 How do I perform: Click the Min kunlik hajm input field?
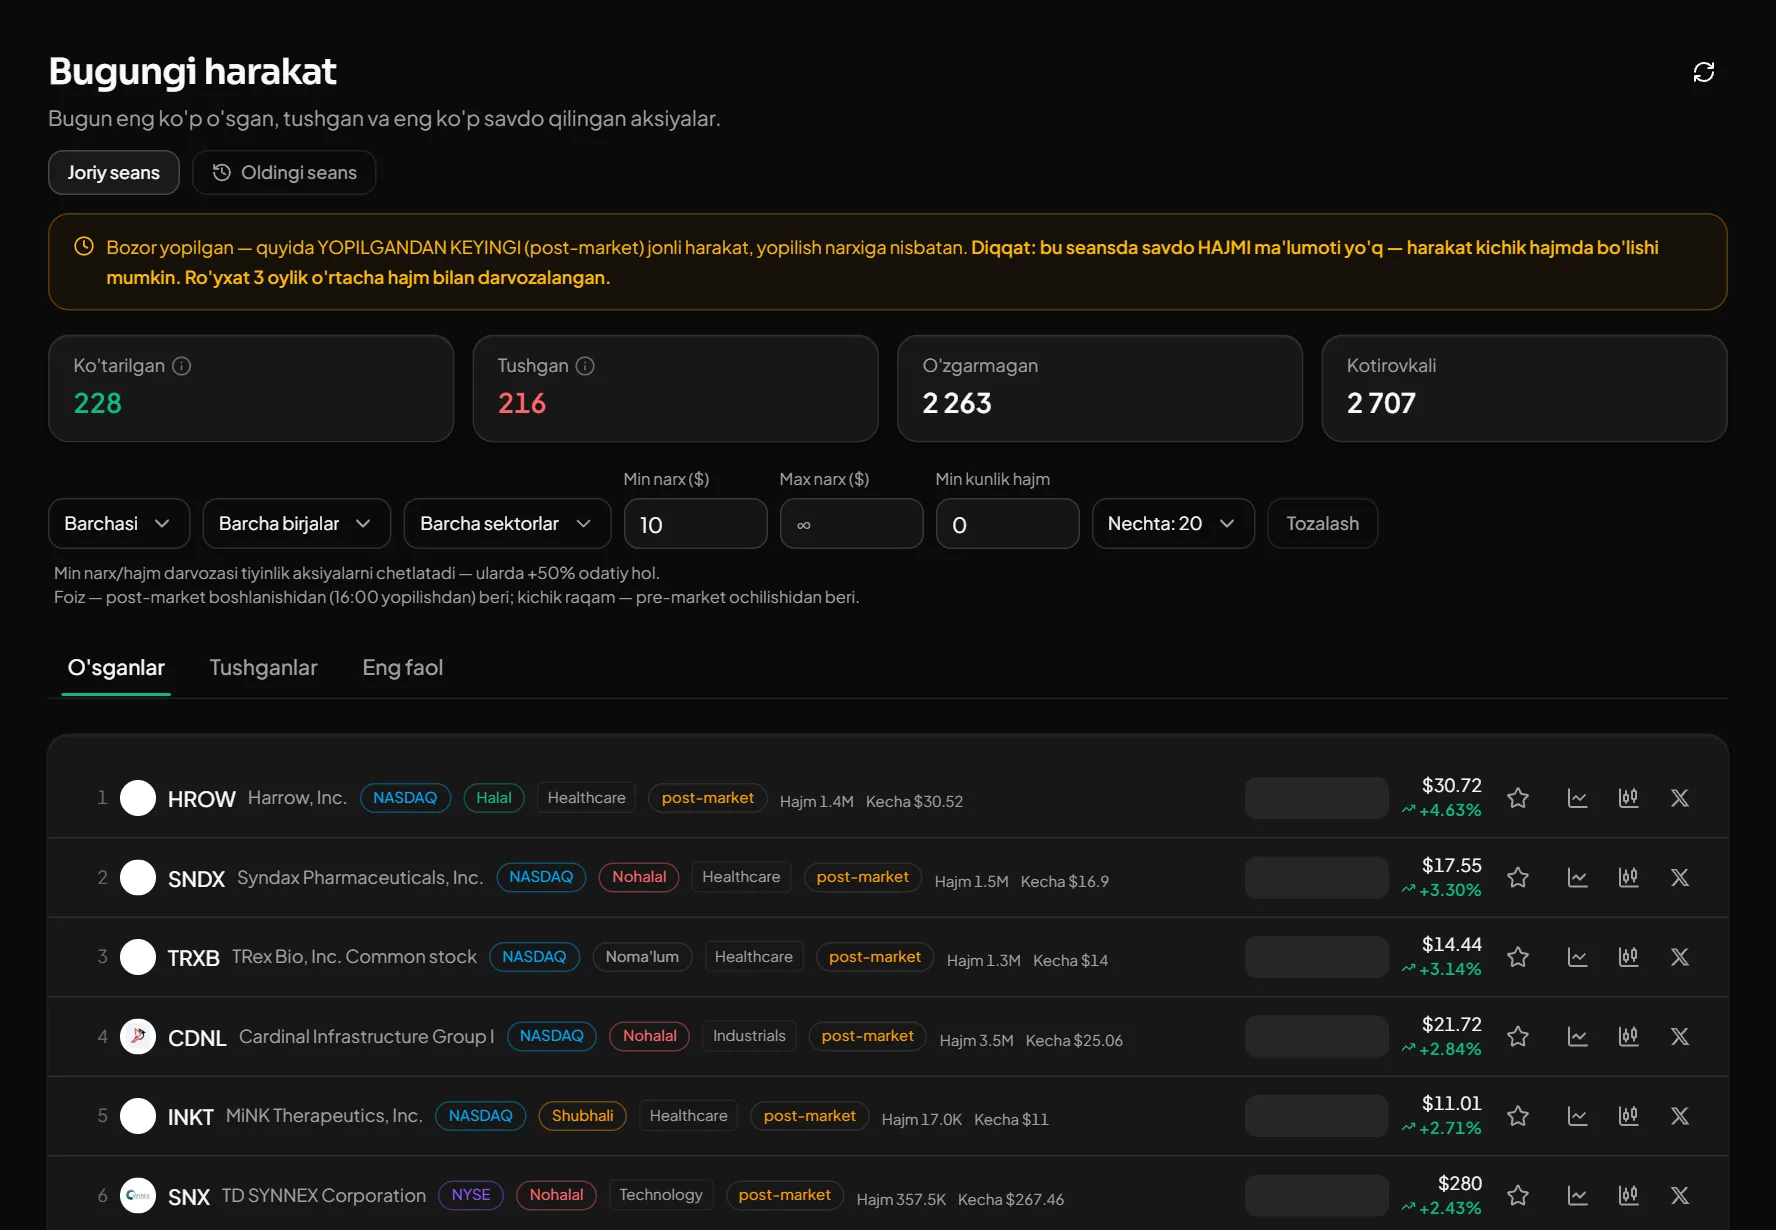coord(1007,524)
